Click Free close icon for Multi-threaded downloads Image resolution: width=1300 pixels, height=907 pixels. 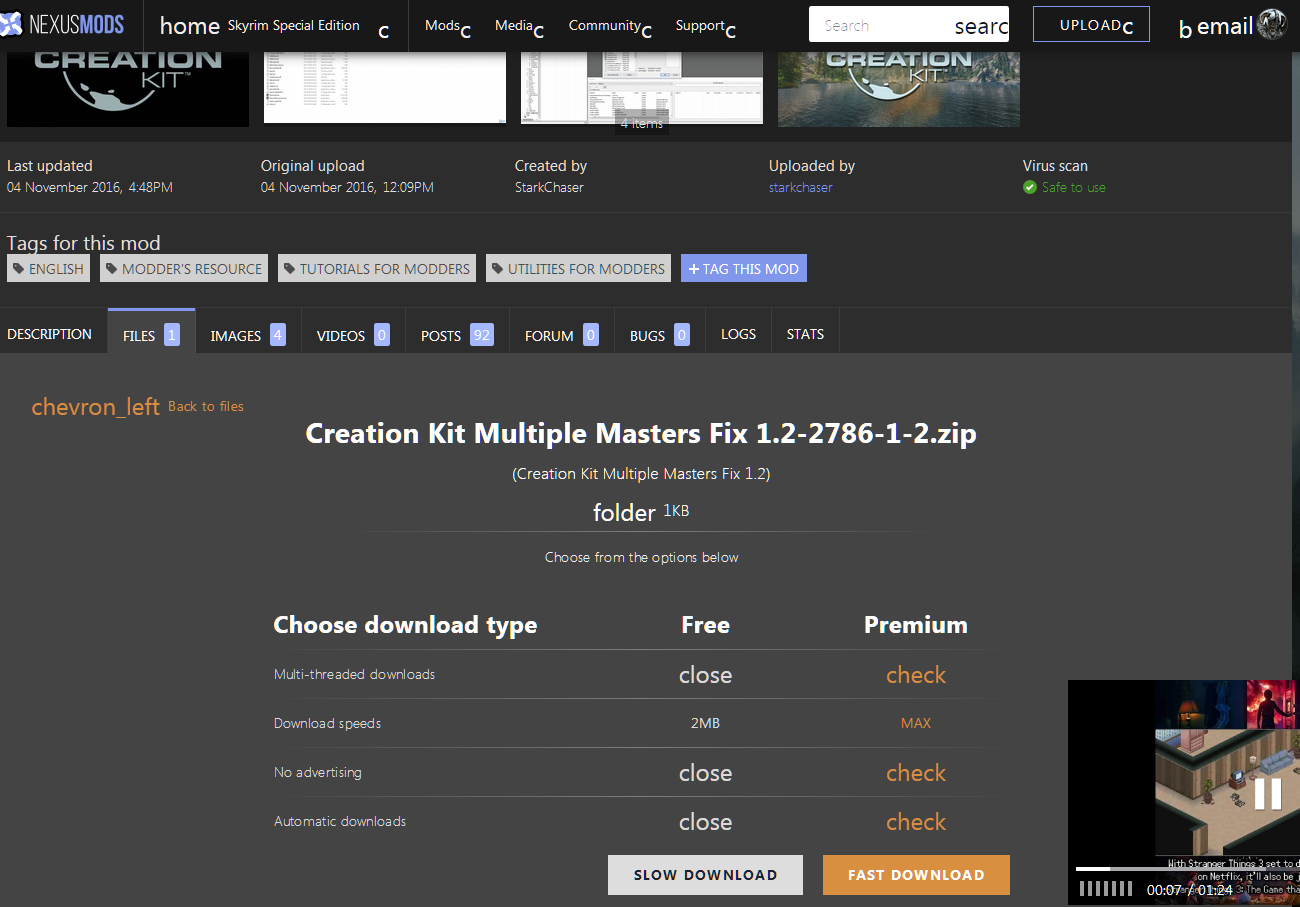click(705, 675)
